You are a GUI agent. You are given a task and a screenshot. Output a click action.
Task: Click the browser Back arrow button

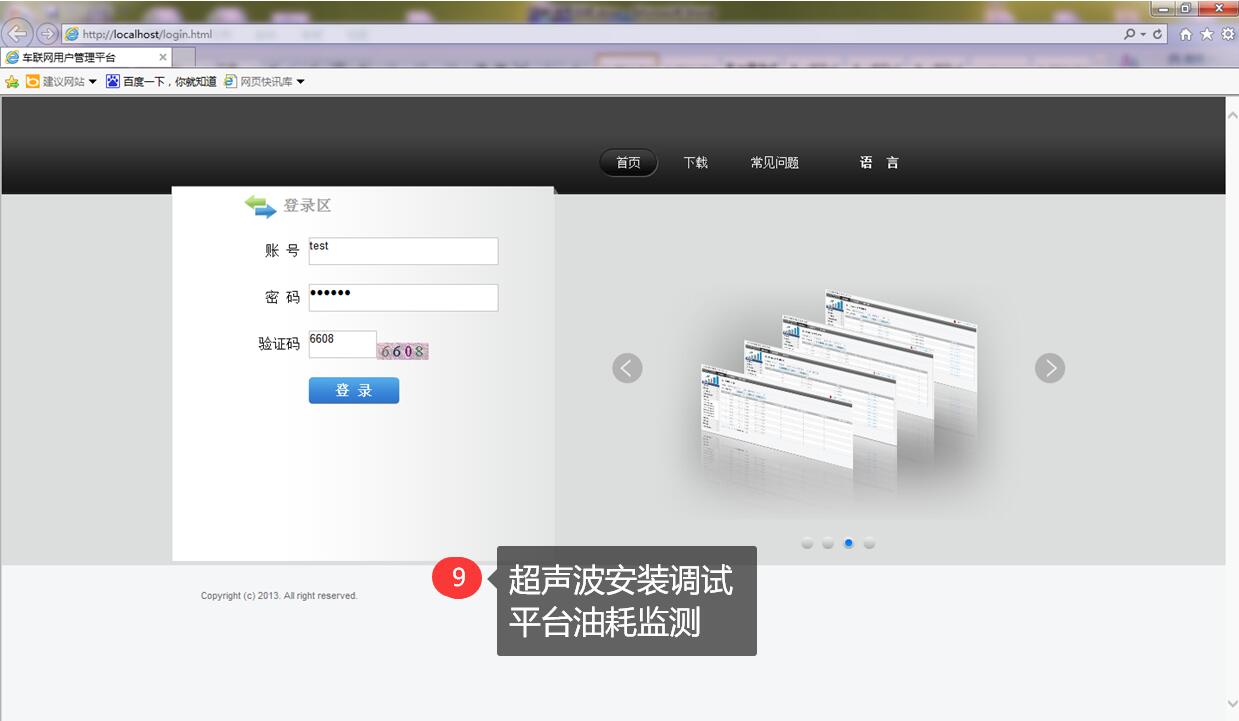click(18, 33)
